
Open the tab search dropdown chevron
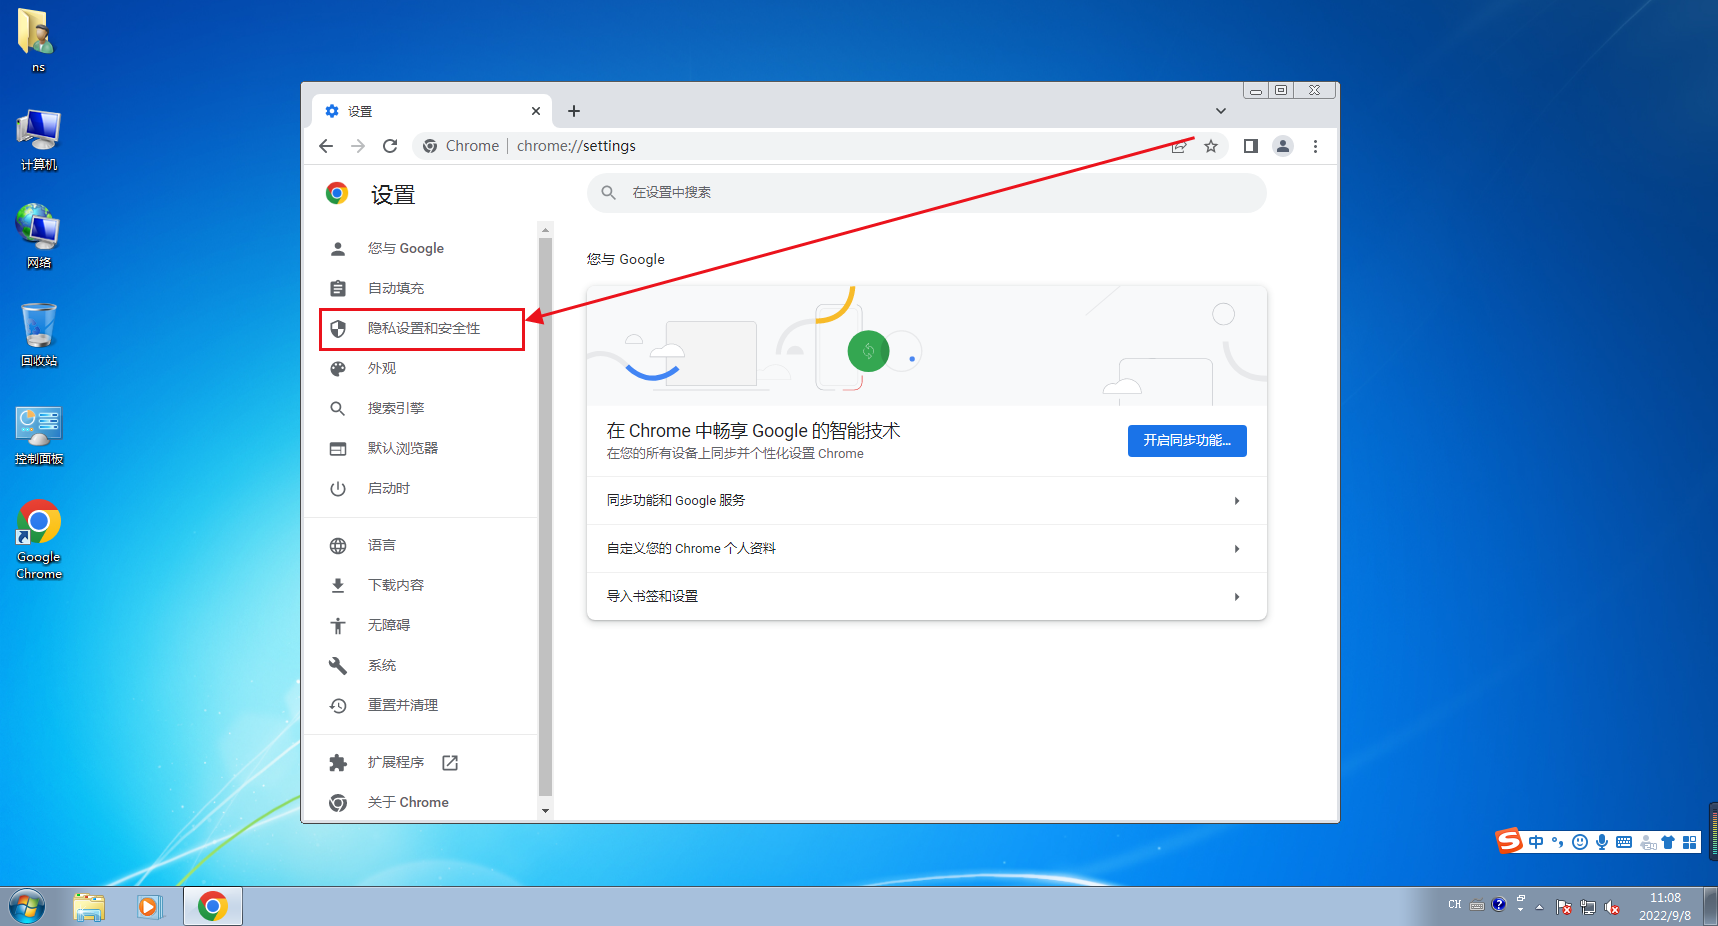coord(1221,111)
